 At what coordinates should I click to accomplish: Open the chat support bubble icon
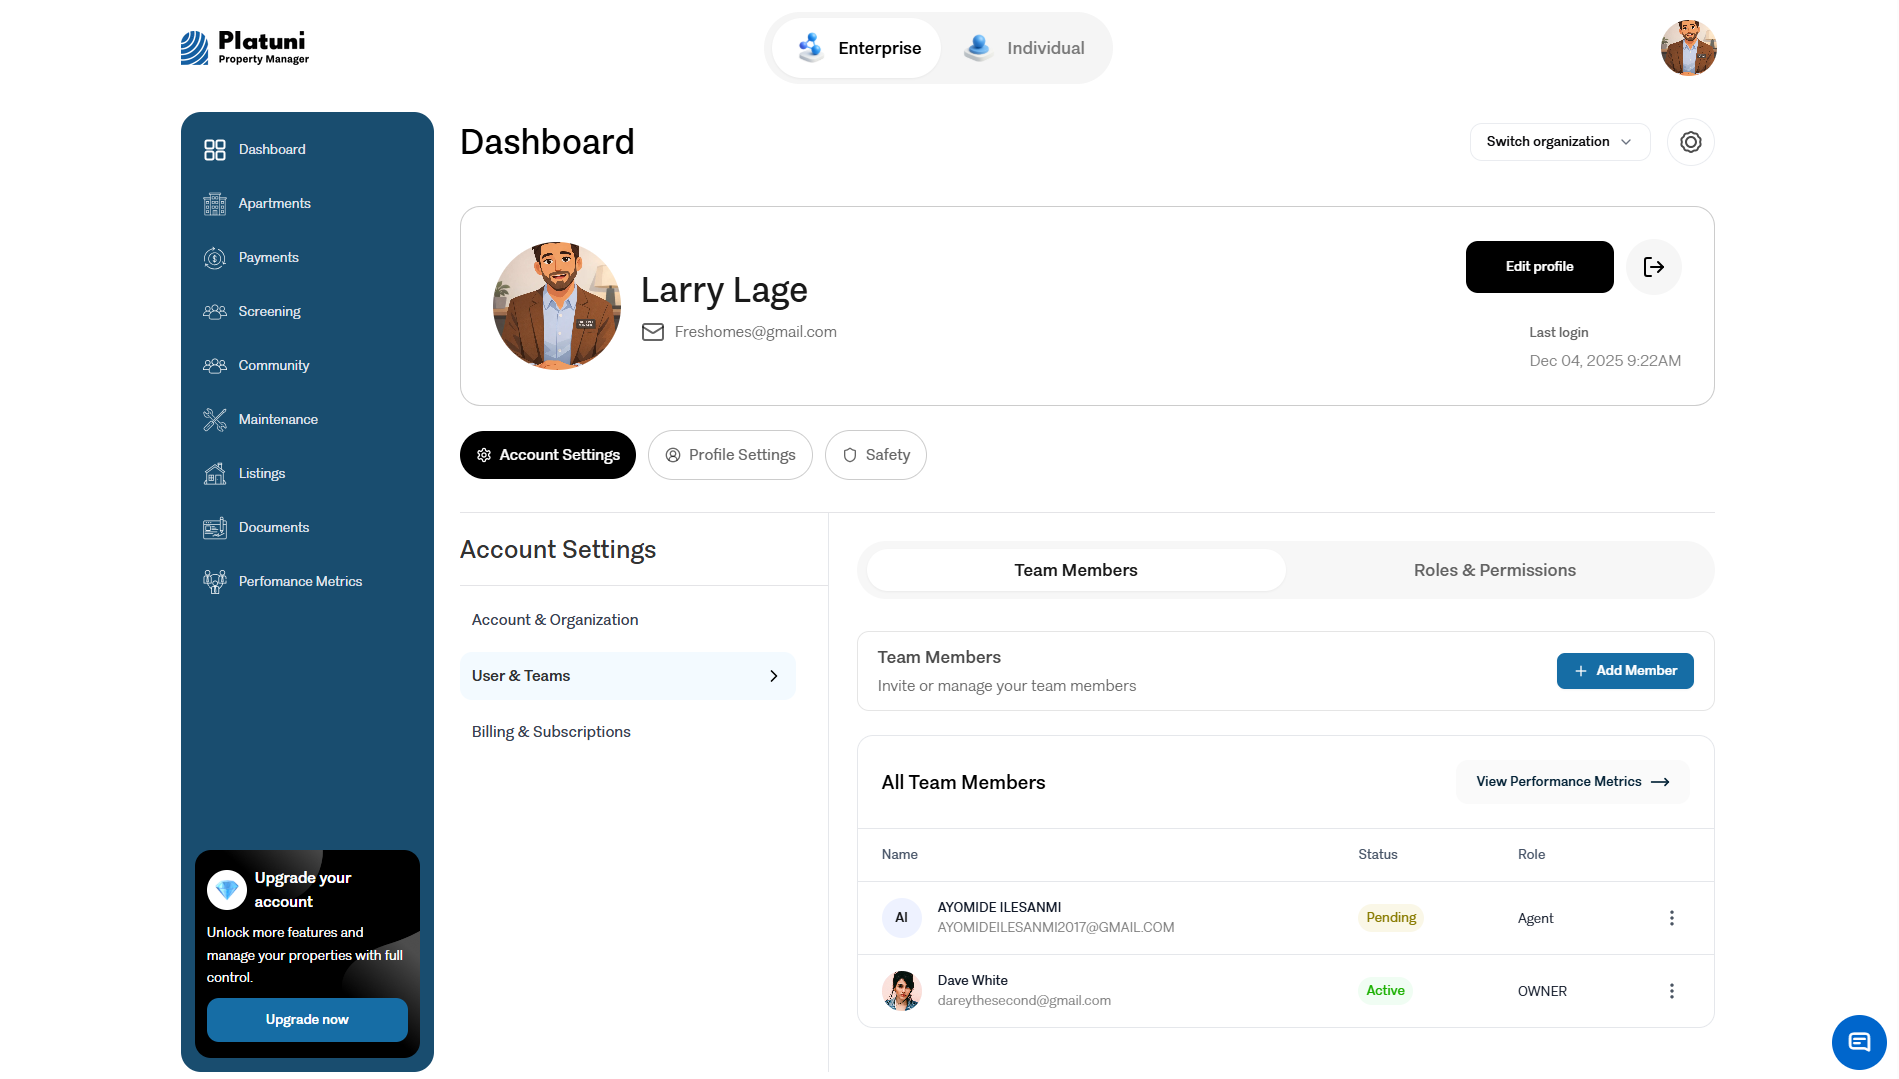[x=1859, y=1042]
